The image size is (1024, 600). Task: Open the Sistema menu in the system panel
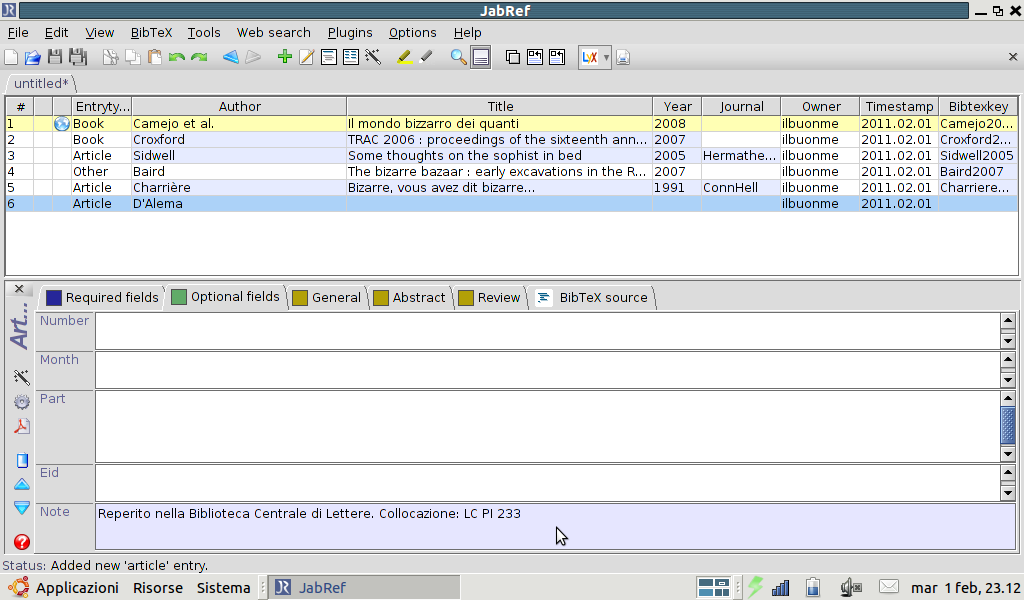pos(223,588)
